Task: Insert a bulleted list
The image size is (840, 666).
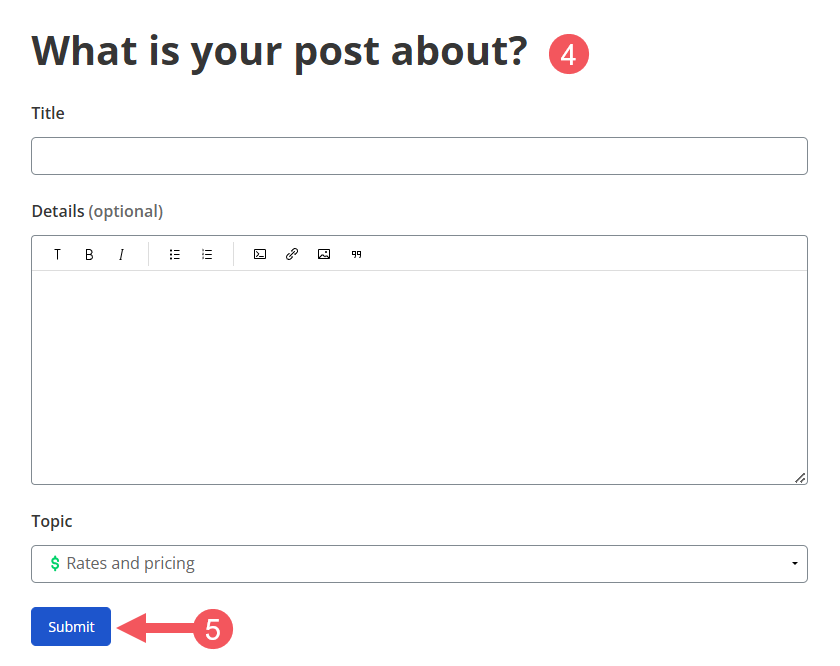Action: tap(175, 255)
